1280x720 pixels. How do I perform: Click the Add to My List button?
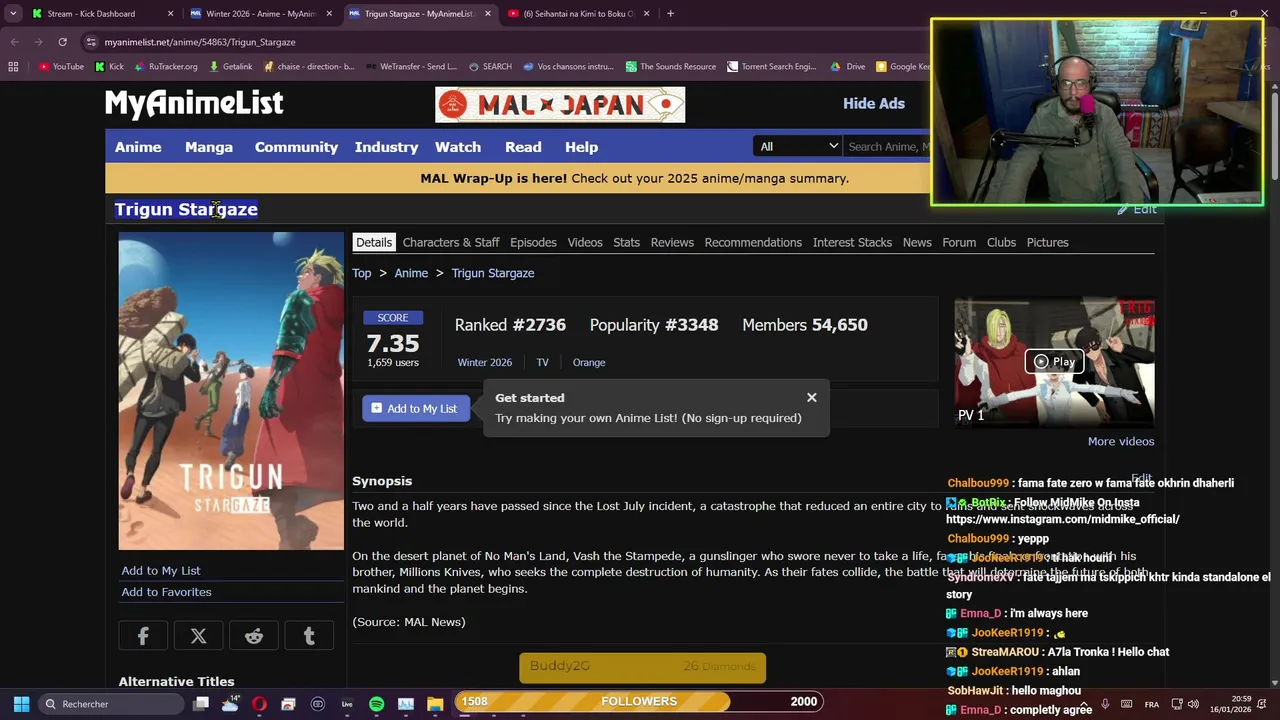[x=415, y=408]
